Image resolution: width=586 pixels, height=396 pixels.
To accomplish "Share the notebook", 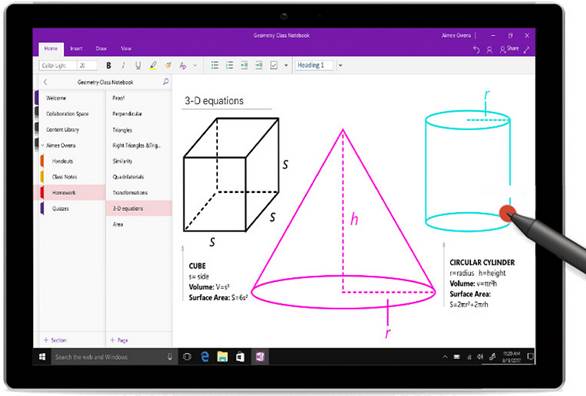I will pos(509,49).
